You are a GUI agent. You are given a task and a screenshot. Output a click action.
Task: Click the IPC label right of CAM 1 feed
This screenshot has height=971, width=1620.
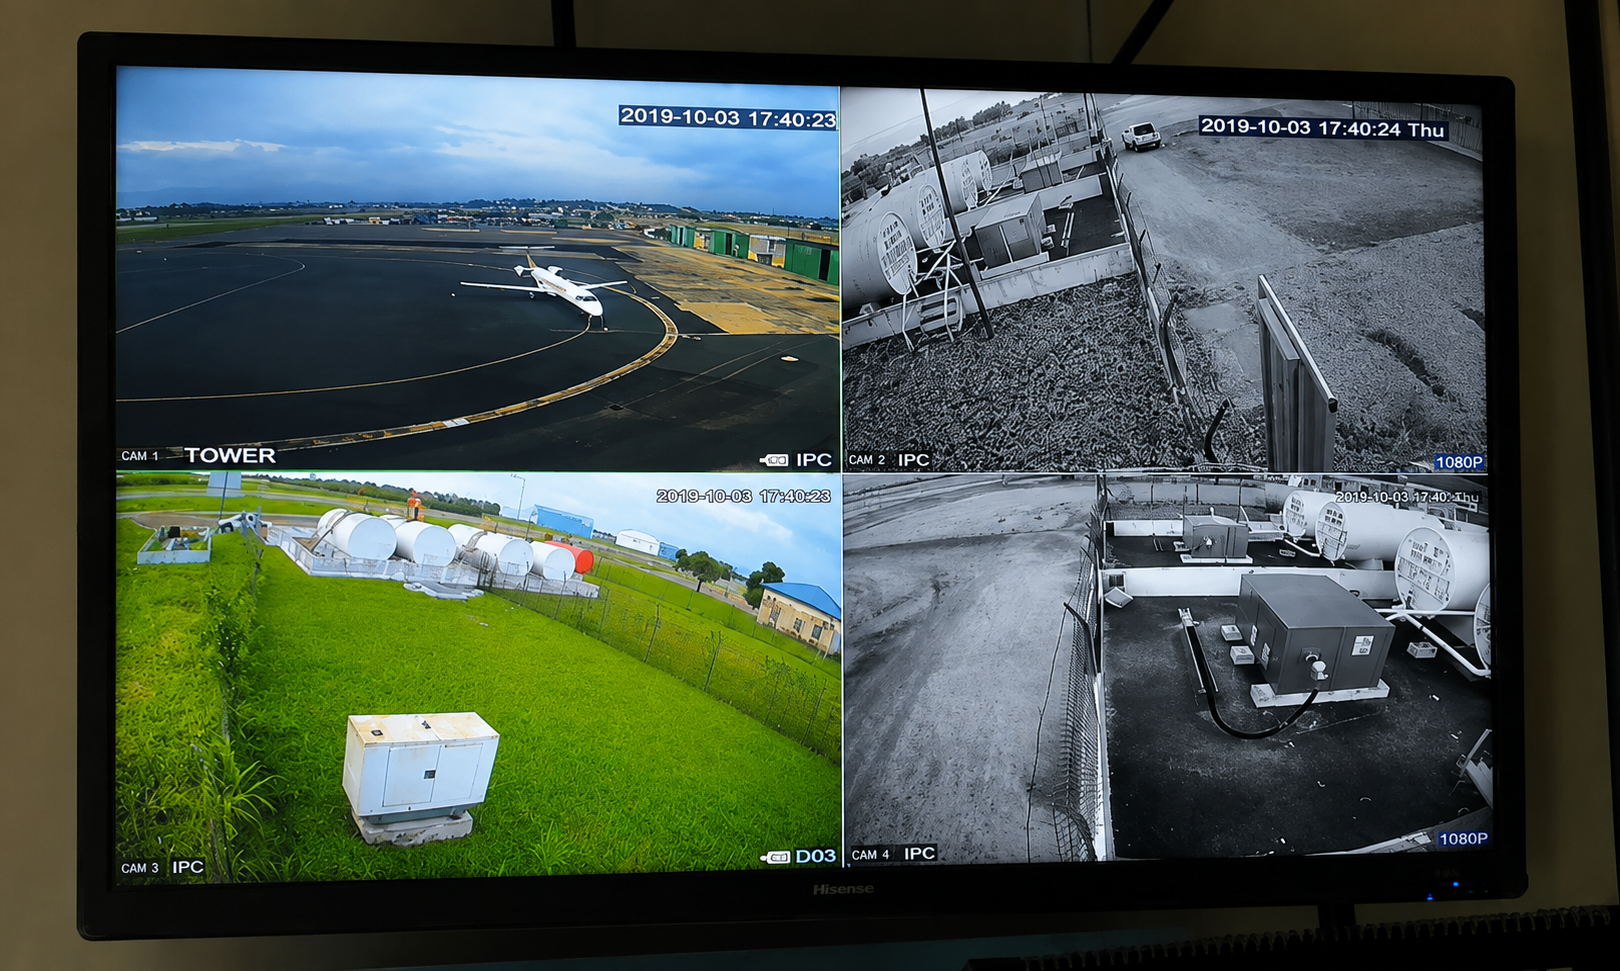point(814,460)
